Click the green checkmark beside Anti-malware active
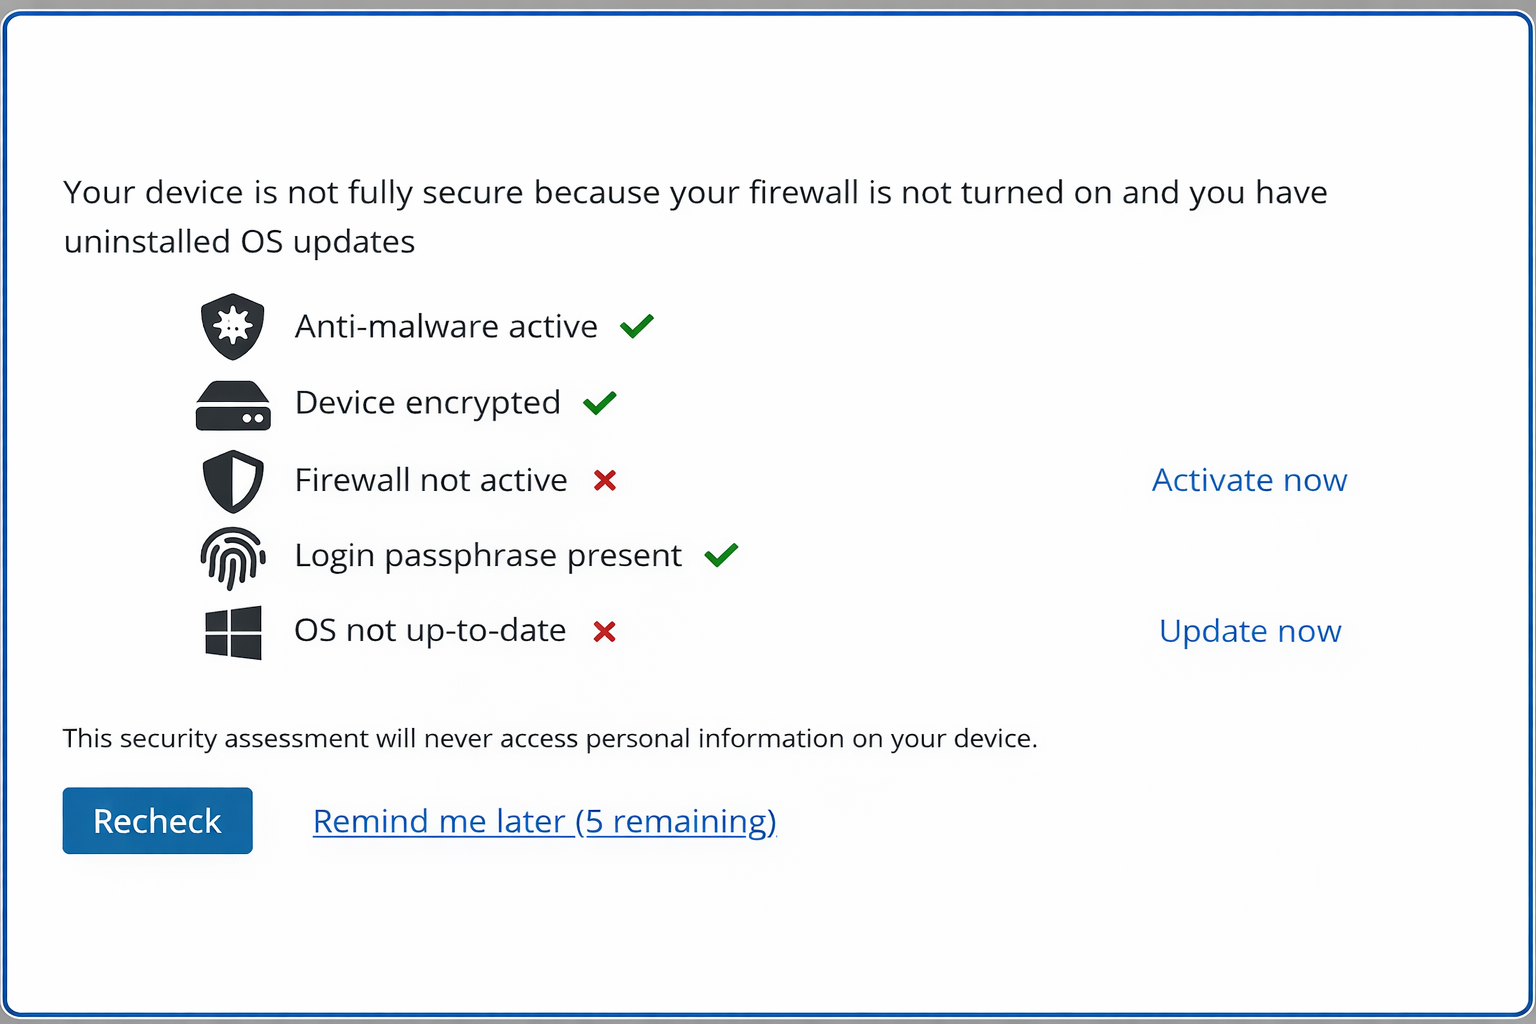The width and height of the screenshot is (1536, 1024). click(x=637, y=325)
